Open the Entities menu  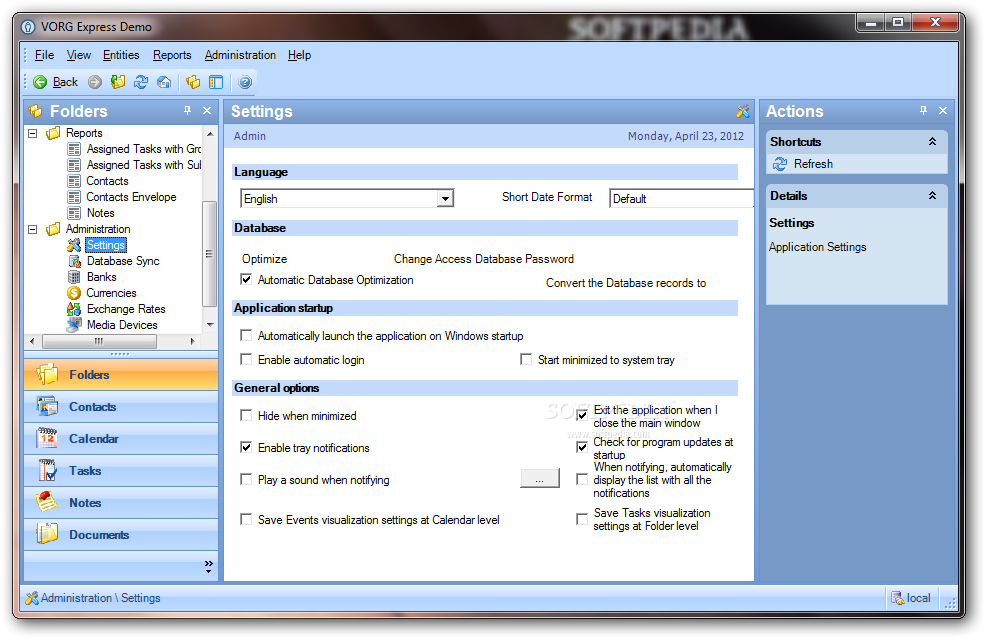[121, 55]
